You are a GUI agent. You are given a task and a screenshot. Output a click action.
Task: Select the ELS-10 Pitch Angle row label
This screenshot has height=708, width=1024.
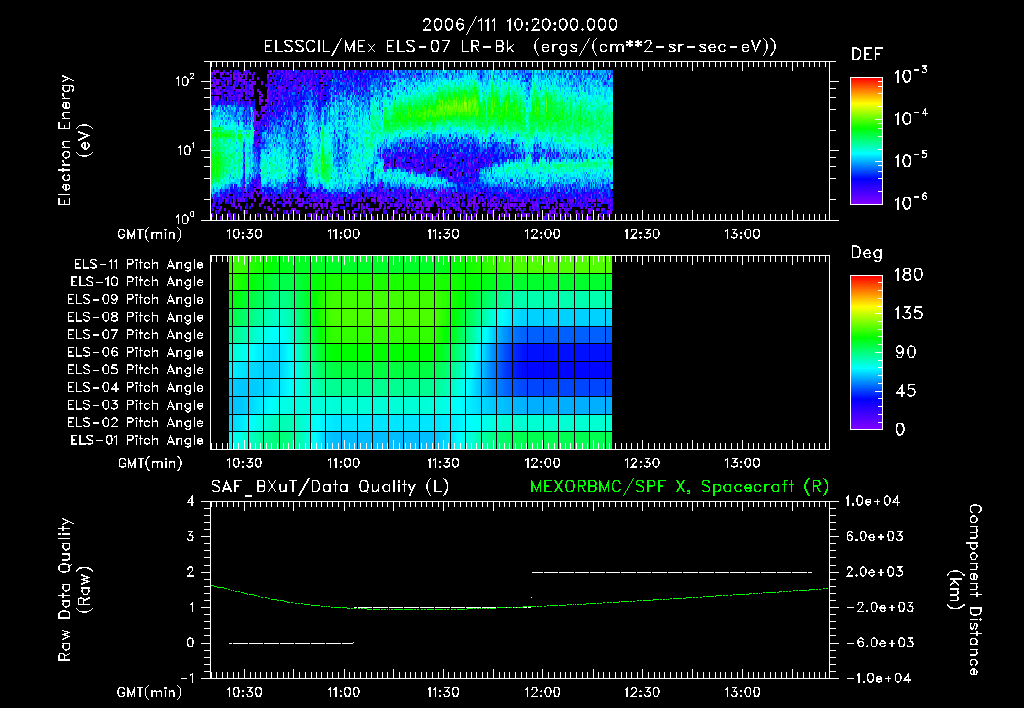point(137,282)
